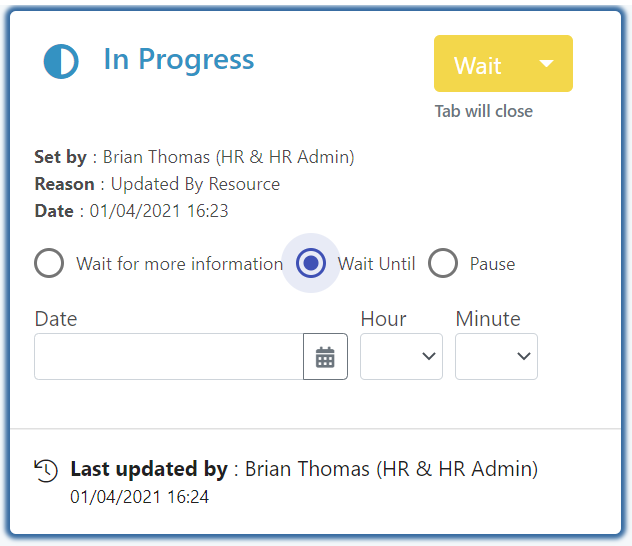The width and height of the screenshot is (632, 546).
Task: Click the In Progress half-circle status icon
Action: pos(61,61)
